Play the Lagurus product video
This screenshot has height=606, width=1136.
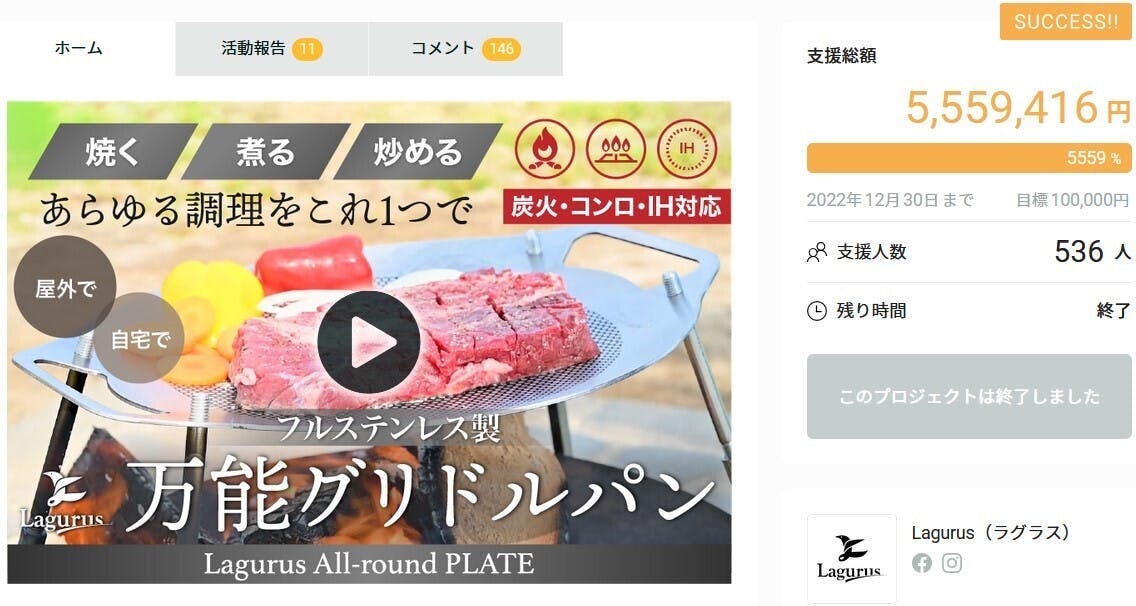click(x=369, y=342)
